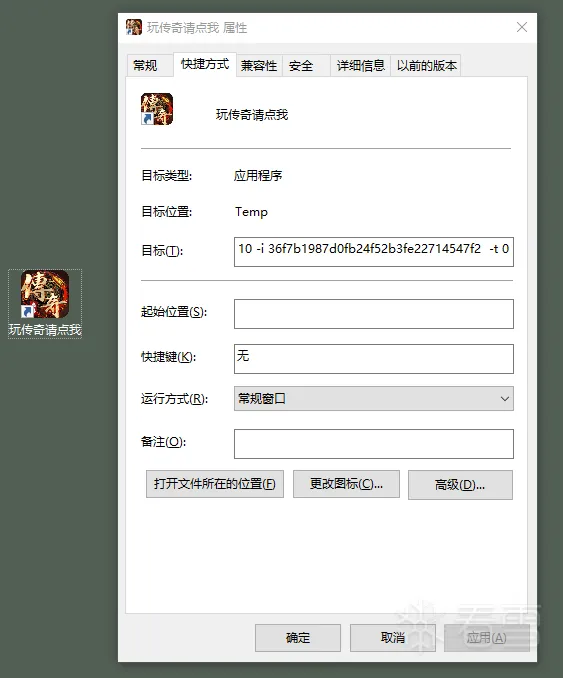Confirm with the 确定 button
This screenshot has height=678, width=563.
298,638
